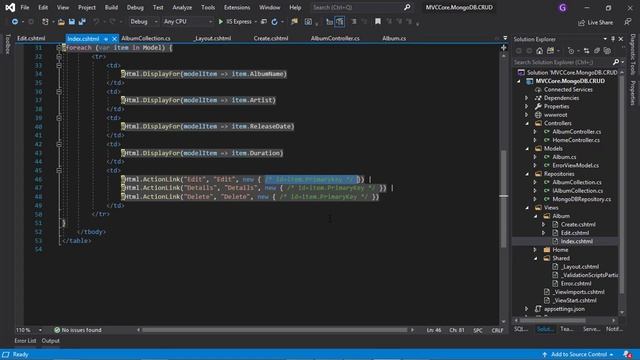Click the browser refresh icon in the toolbar
Image resolution: width=640 pixels, height=360 pixels.
(x=274, y=22)
